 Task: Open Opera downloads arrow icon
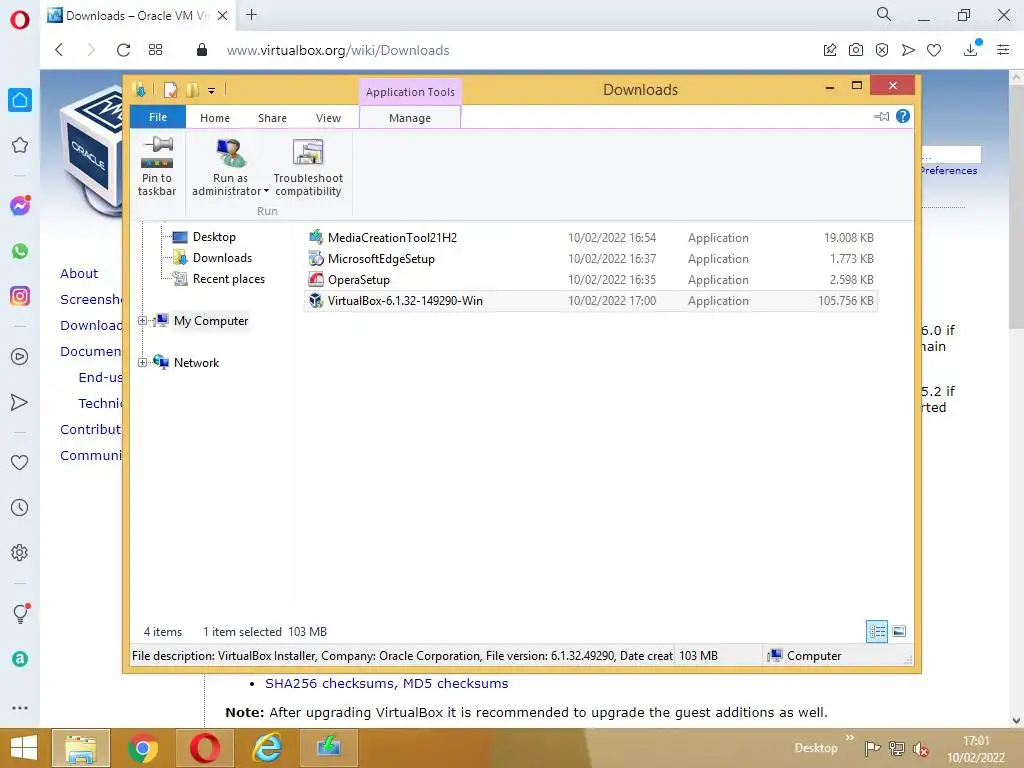(971, 49)
